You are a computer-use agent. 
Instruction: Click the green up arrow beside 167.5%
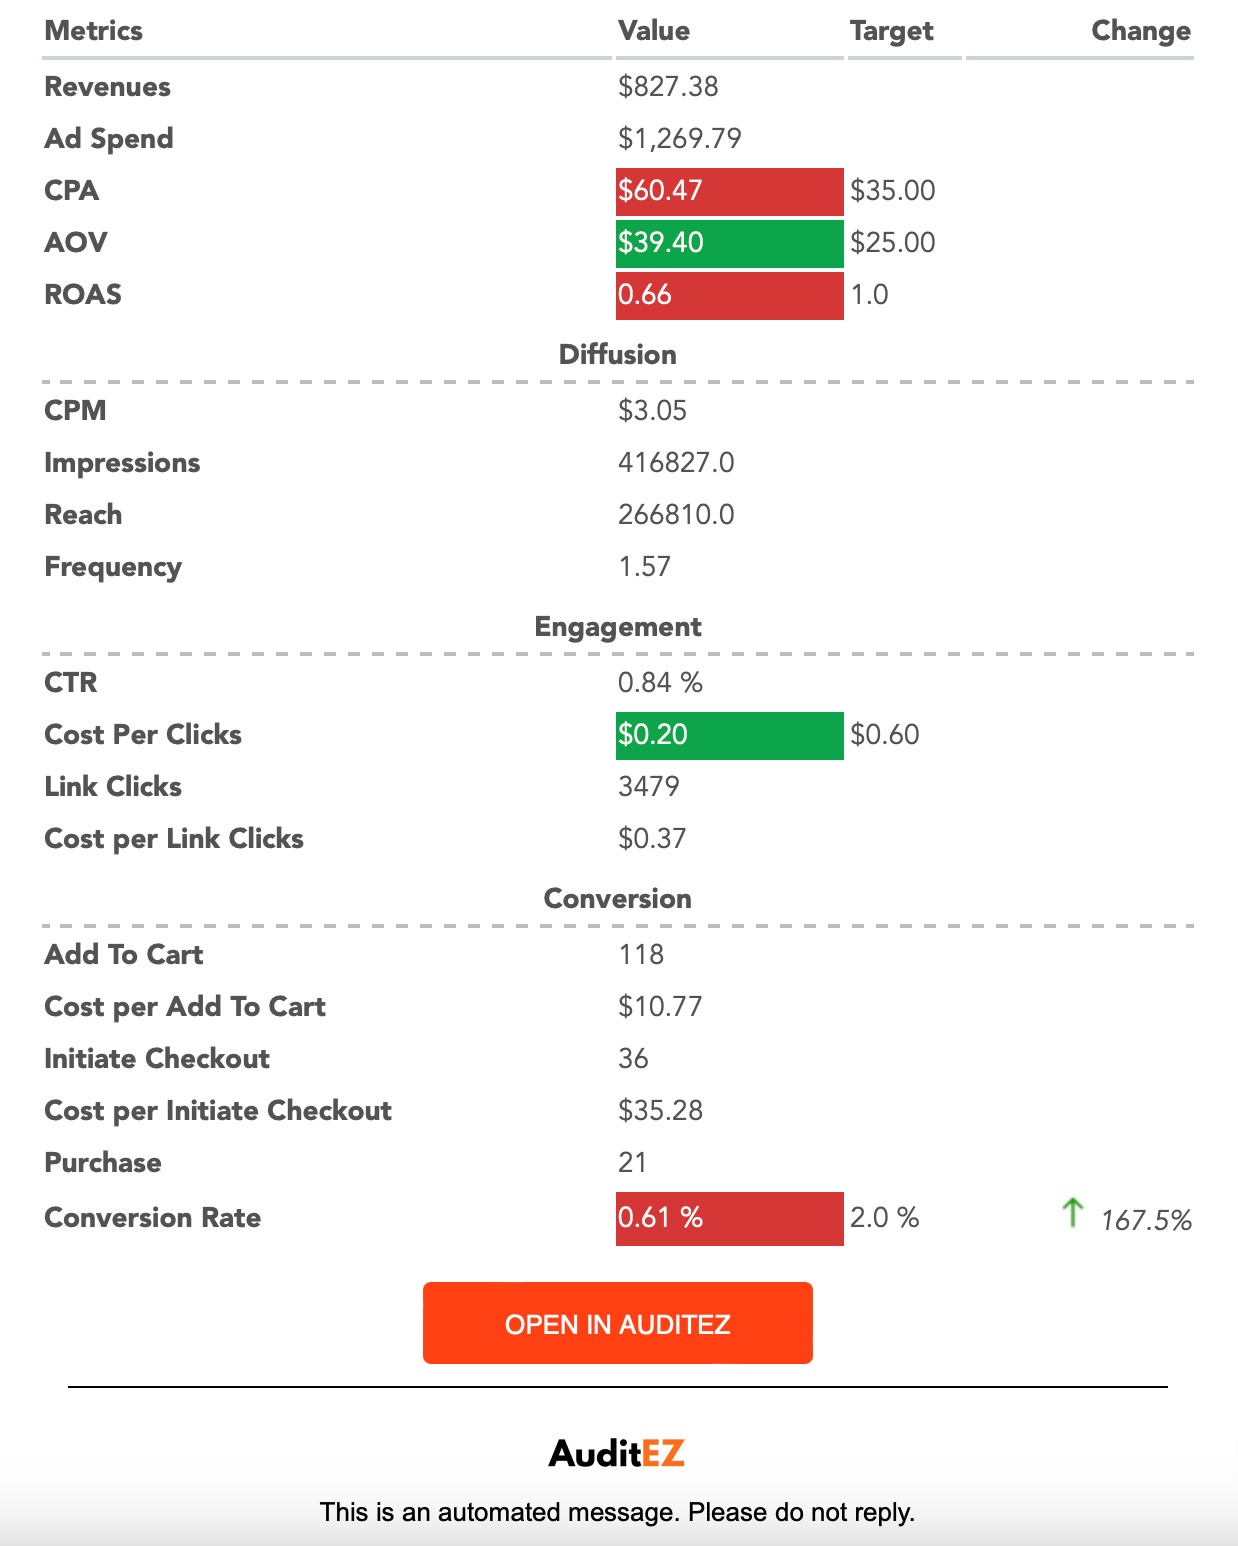click(1072, 1213)
